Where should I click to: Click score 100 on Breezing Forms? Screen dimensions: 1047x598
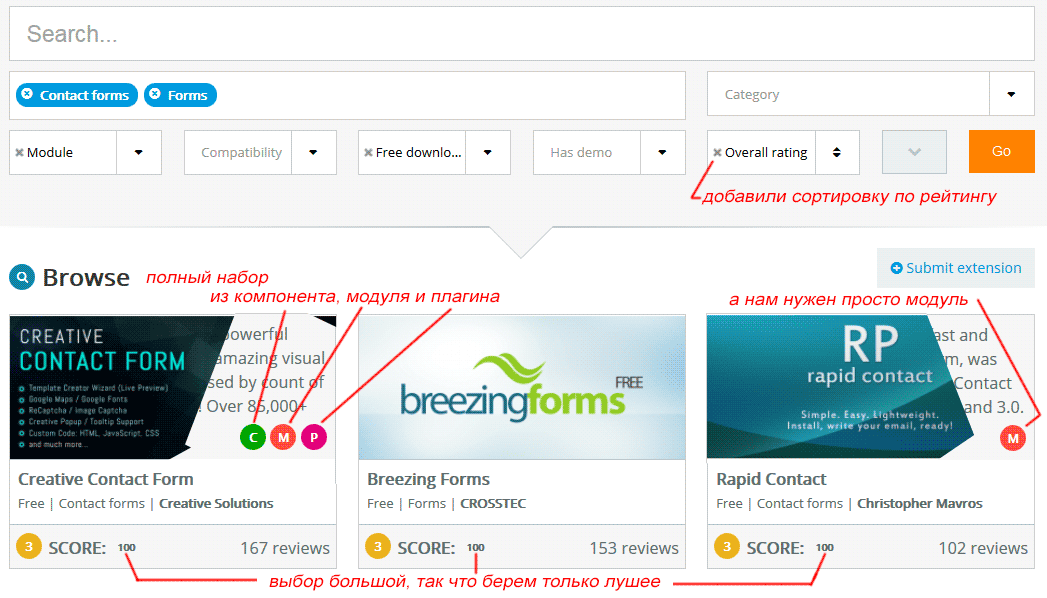pyautogui.click(x=475, y=547)
